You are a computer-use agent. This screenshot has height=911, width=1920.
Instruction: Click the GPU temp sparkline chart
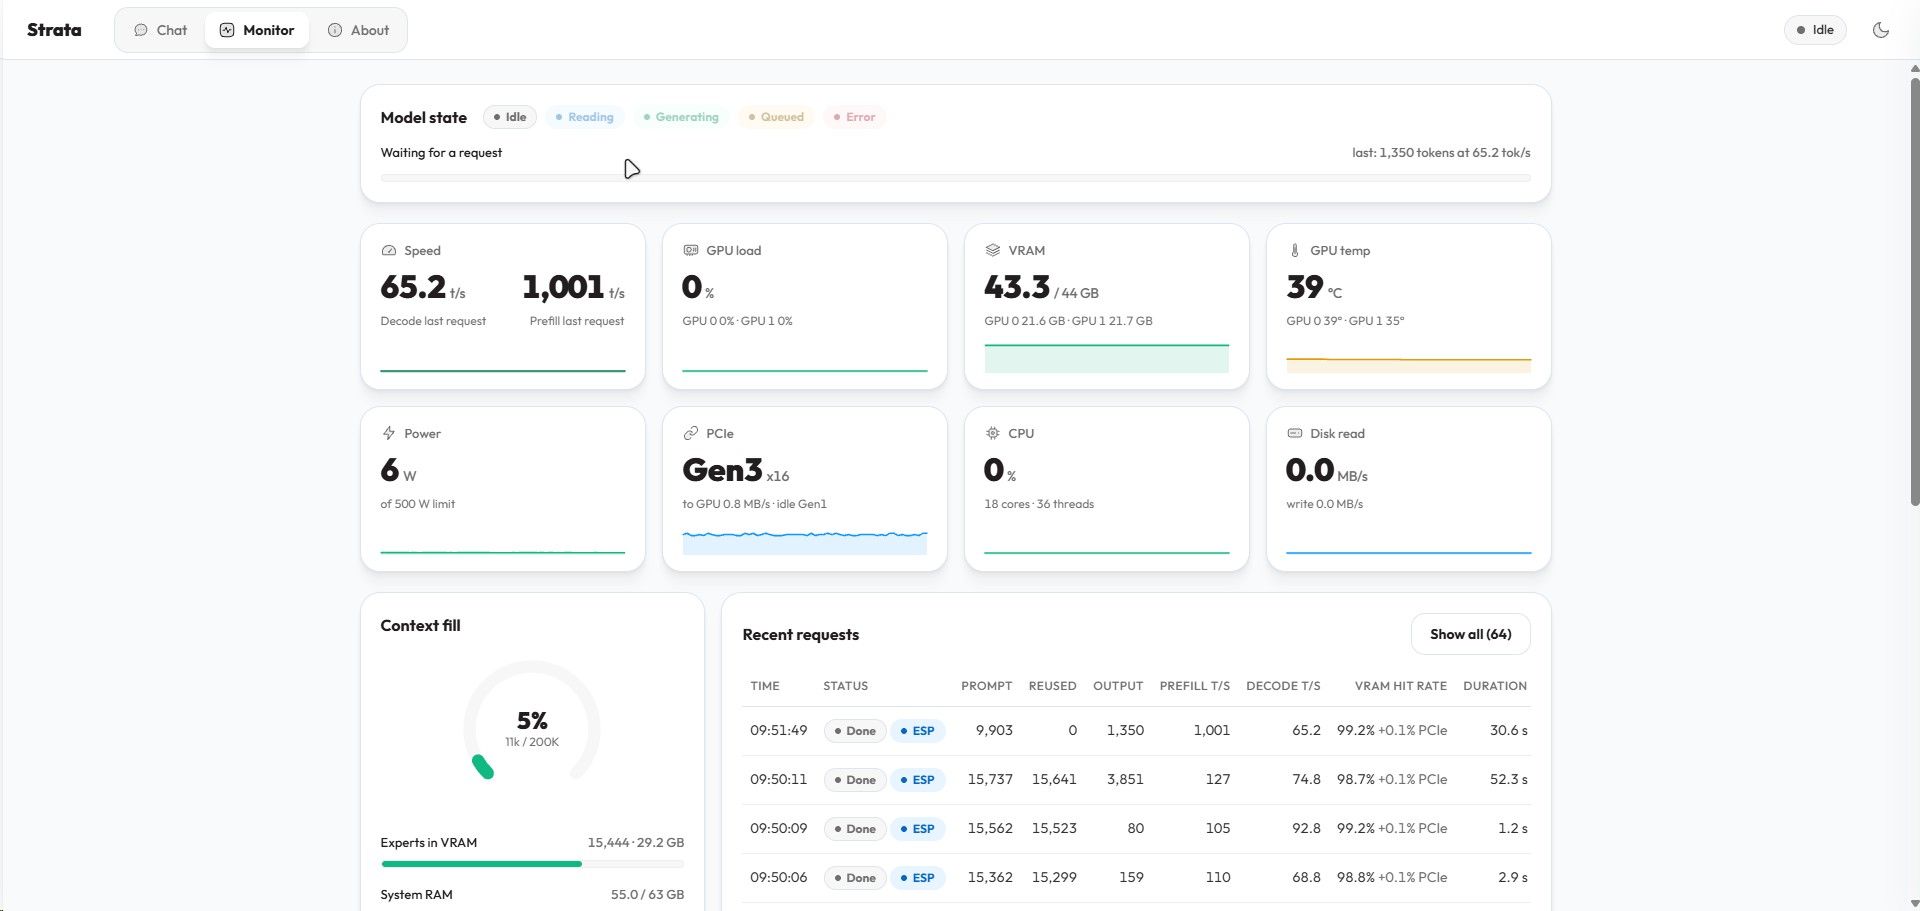1409,364
